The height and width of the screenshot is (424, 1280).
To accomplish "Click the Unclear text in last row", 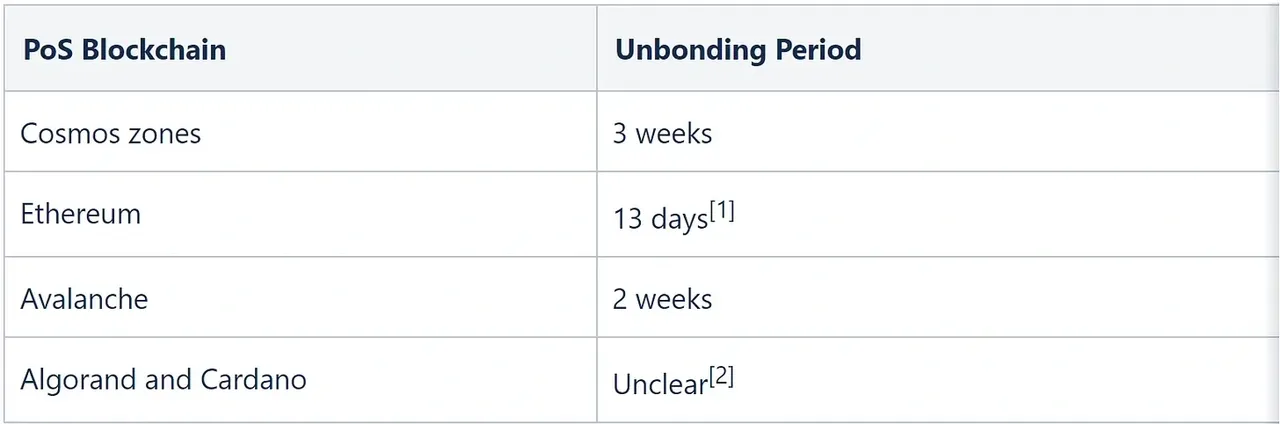I will click(660, 385).
